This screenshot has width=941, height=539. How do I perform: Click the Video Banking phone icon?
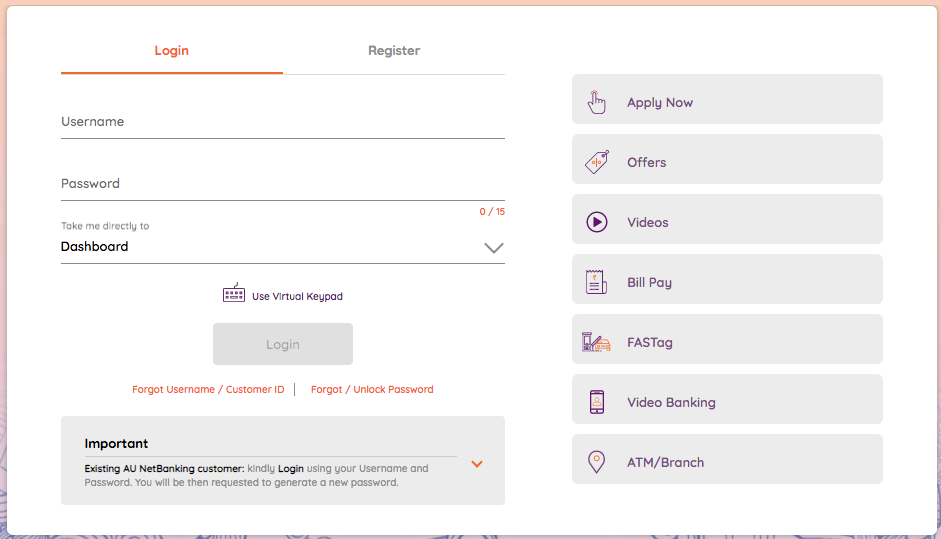tap(596, 402)
